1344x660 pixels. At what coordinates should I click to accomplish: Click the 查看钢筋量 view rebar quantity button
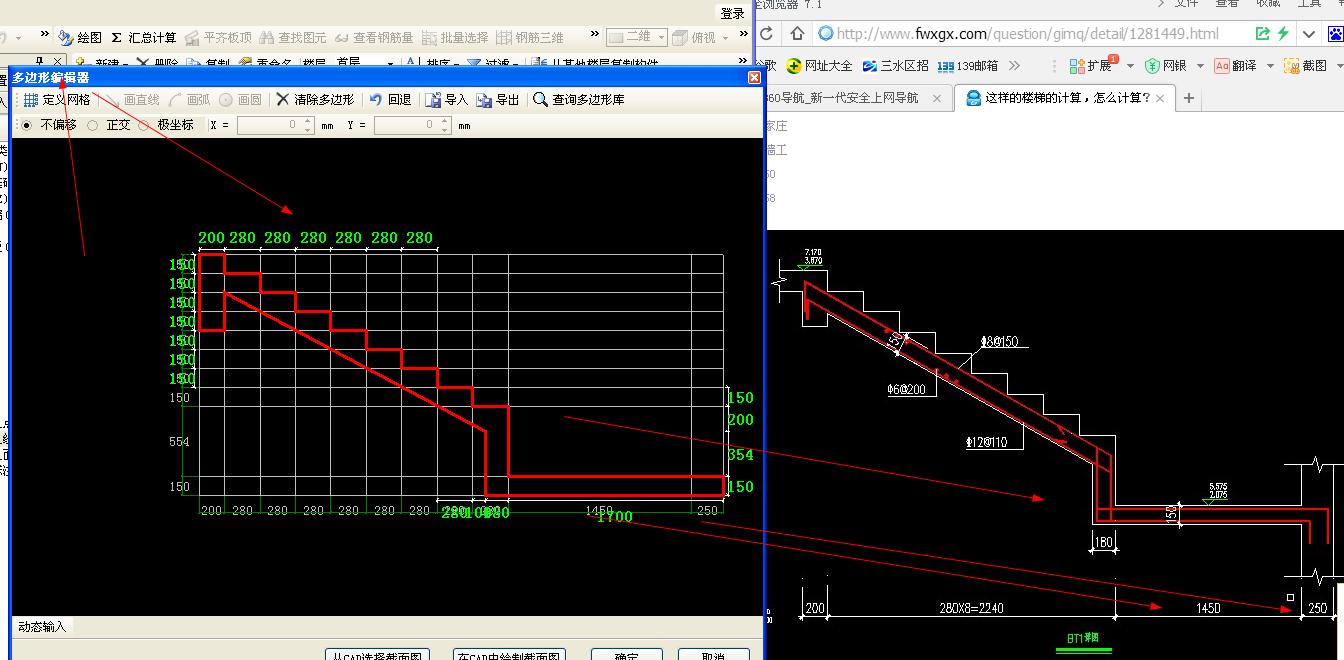pos(374,38)
